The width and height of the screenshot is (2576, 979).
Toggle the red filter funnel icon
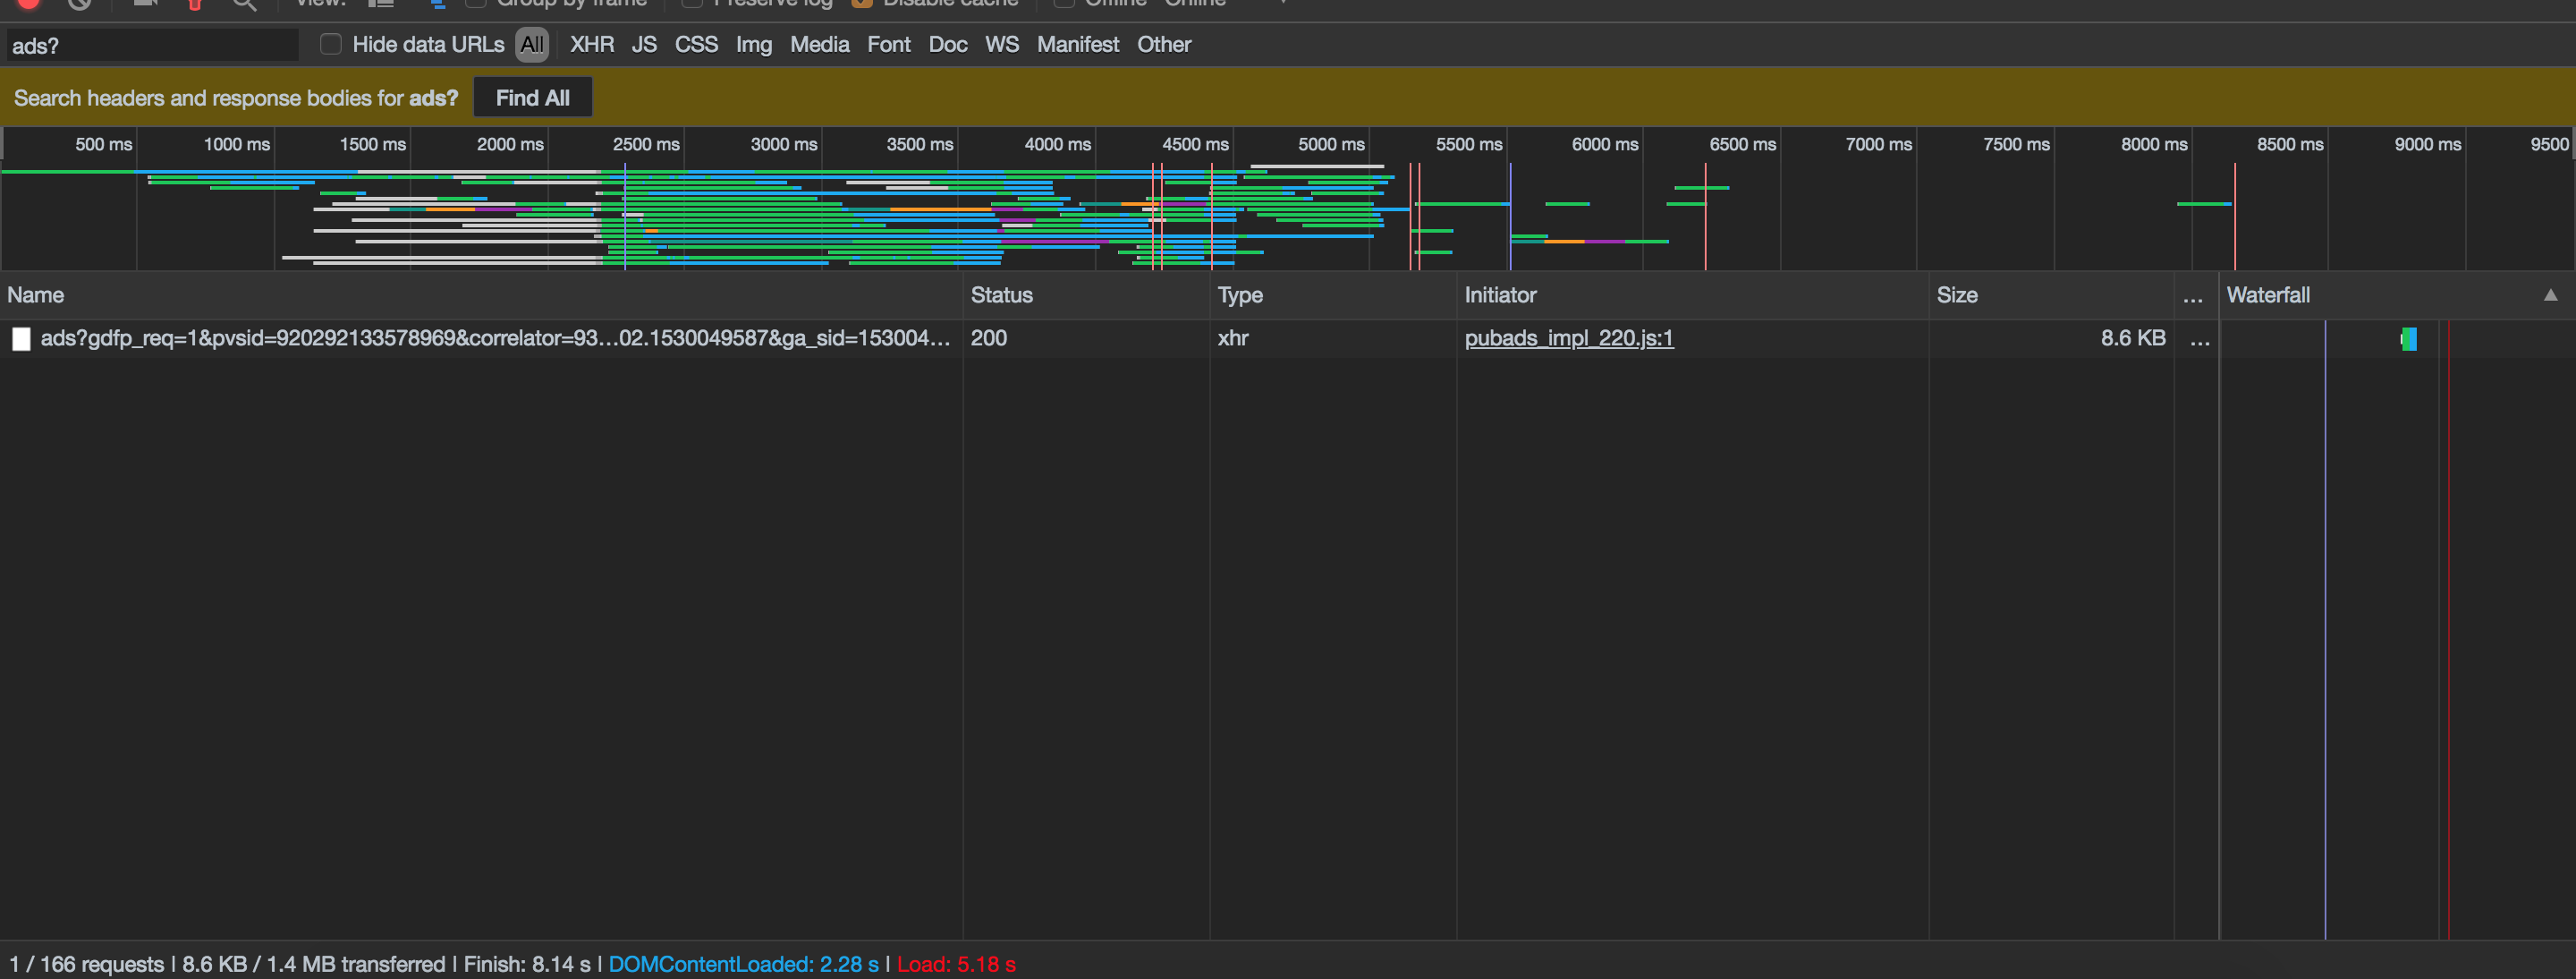click(195, 4)
